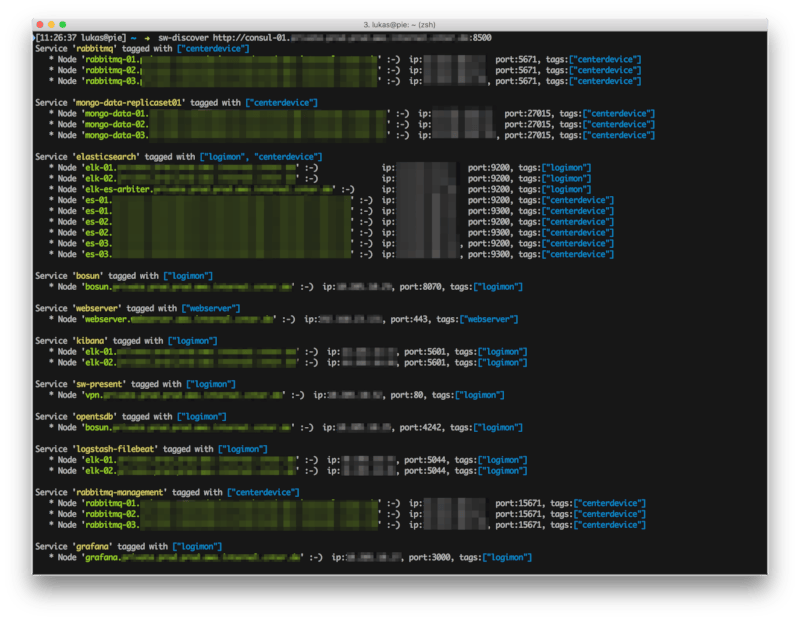Click the 'mongo-data-replicaset01' service name
The height and width of the screenshot is (621, 800).
coord(128,103)
